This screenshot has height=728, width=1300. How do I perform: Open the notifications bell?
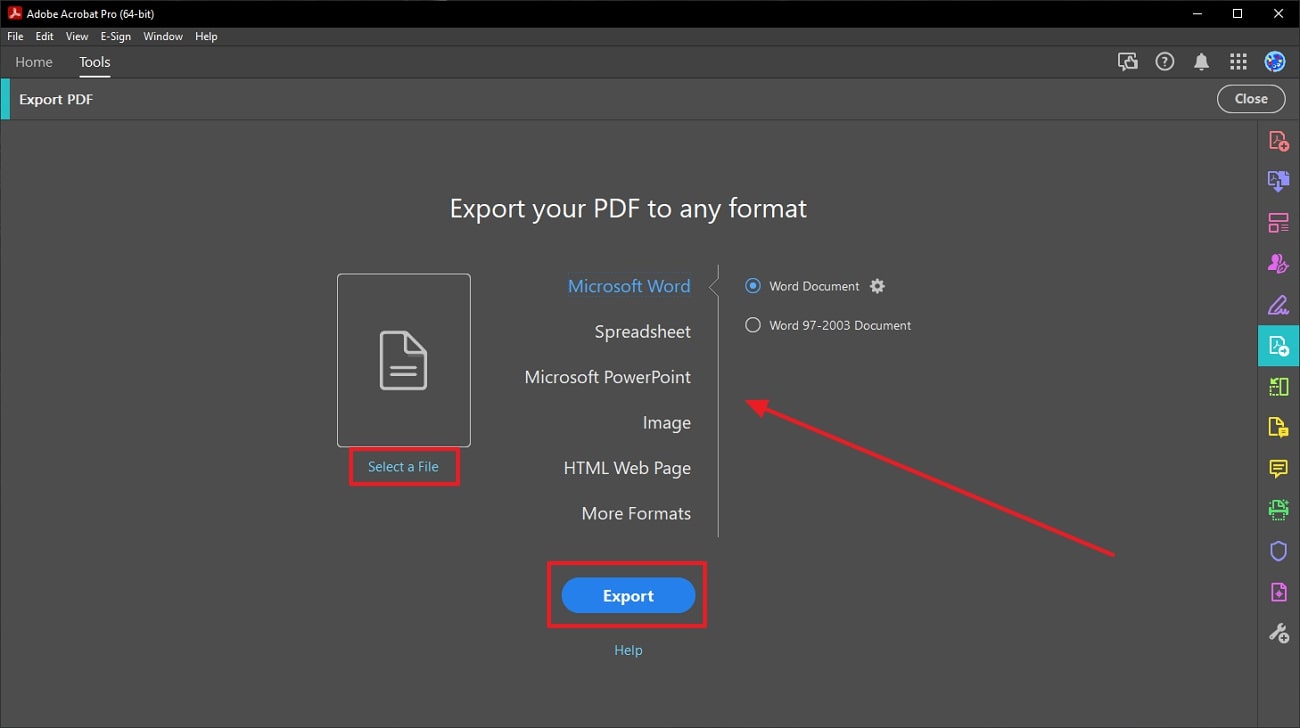[x=1201, y=62]
